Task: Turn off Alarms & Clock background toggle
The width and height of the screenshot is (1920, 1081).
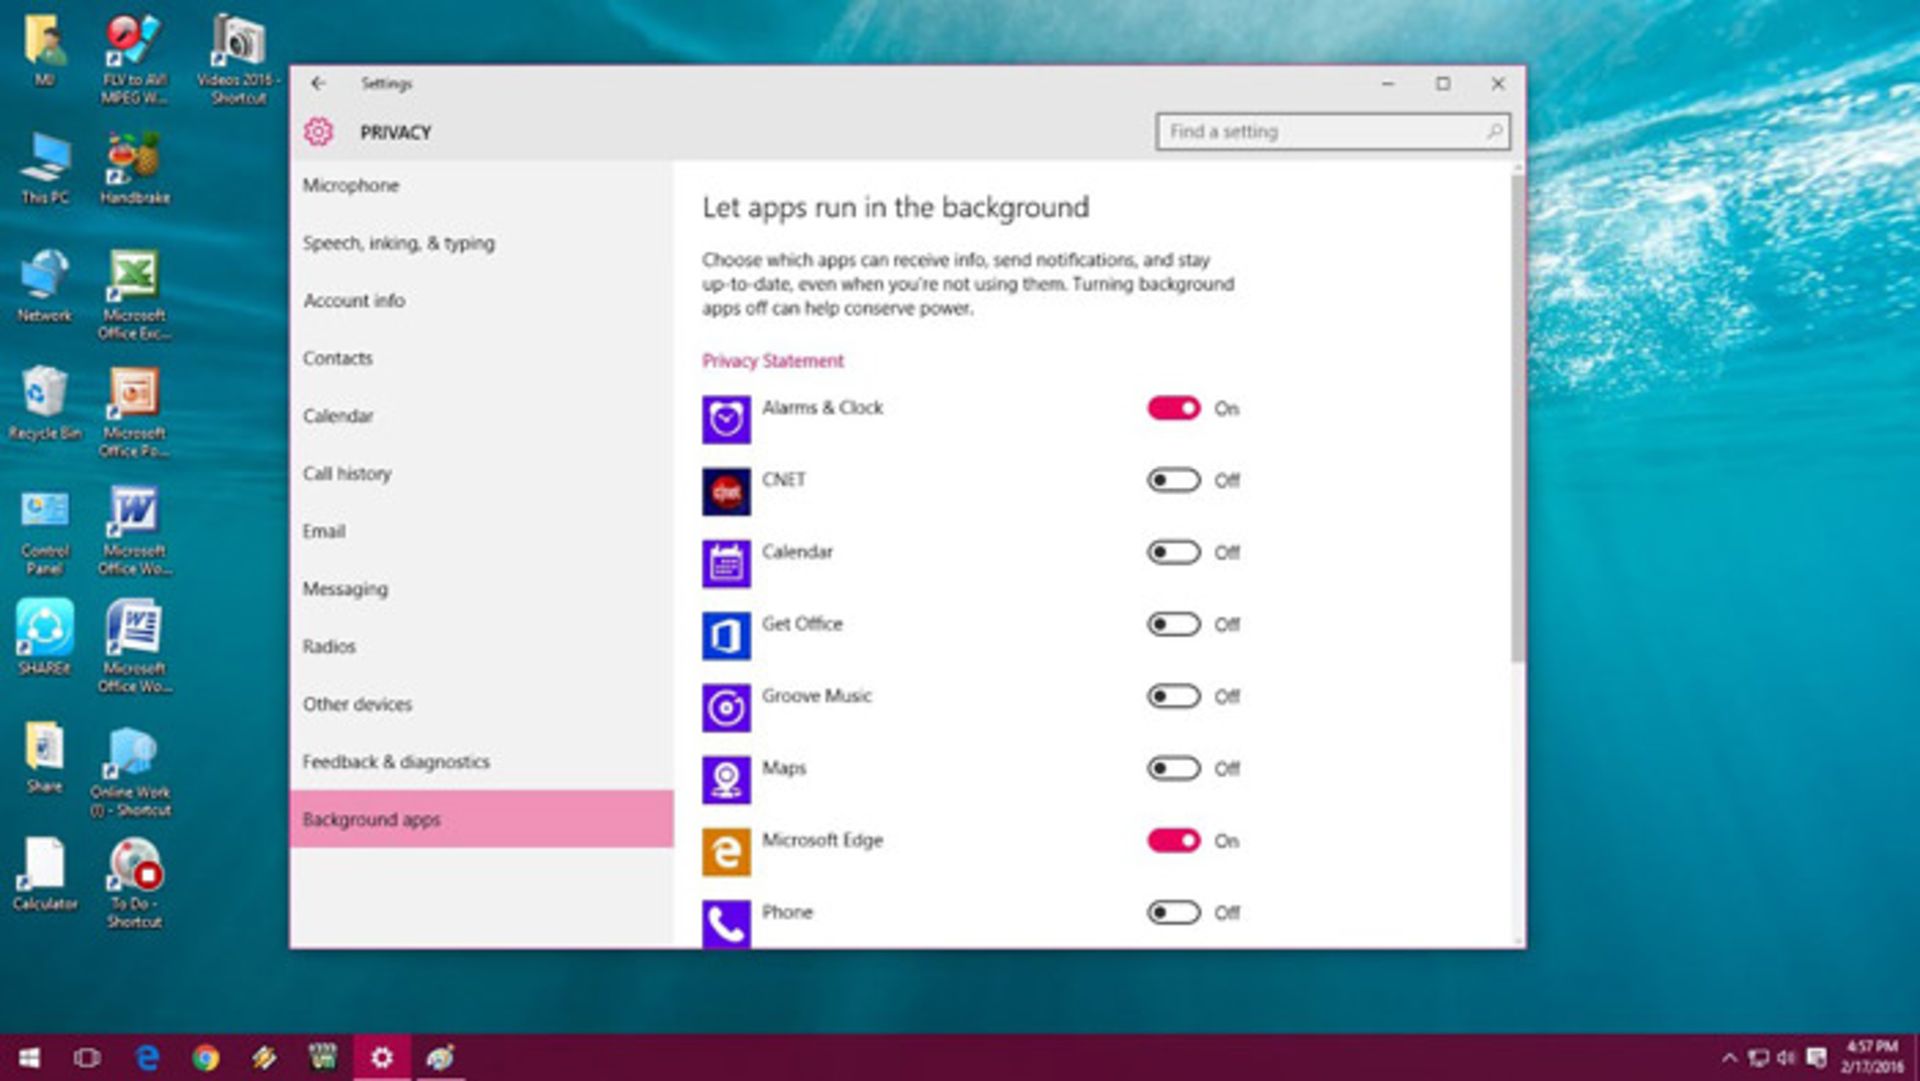Action: pos(1173,408)
